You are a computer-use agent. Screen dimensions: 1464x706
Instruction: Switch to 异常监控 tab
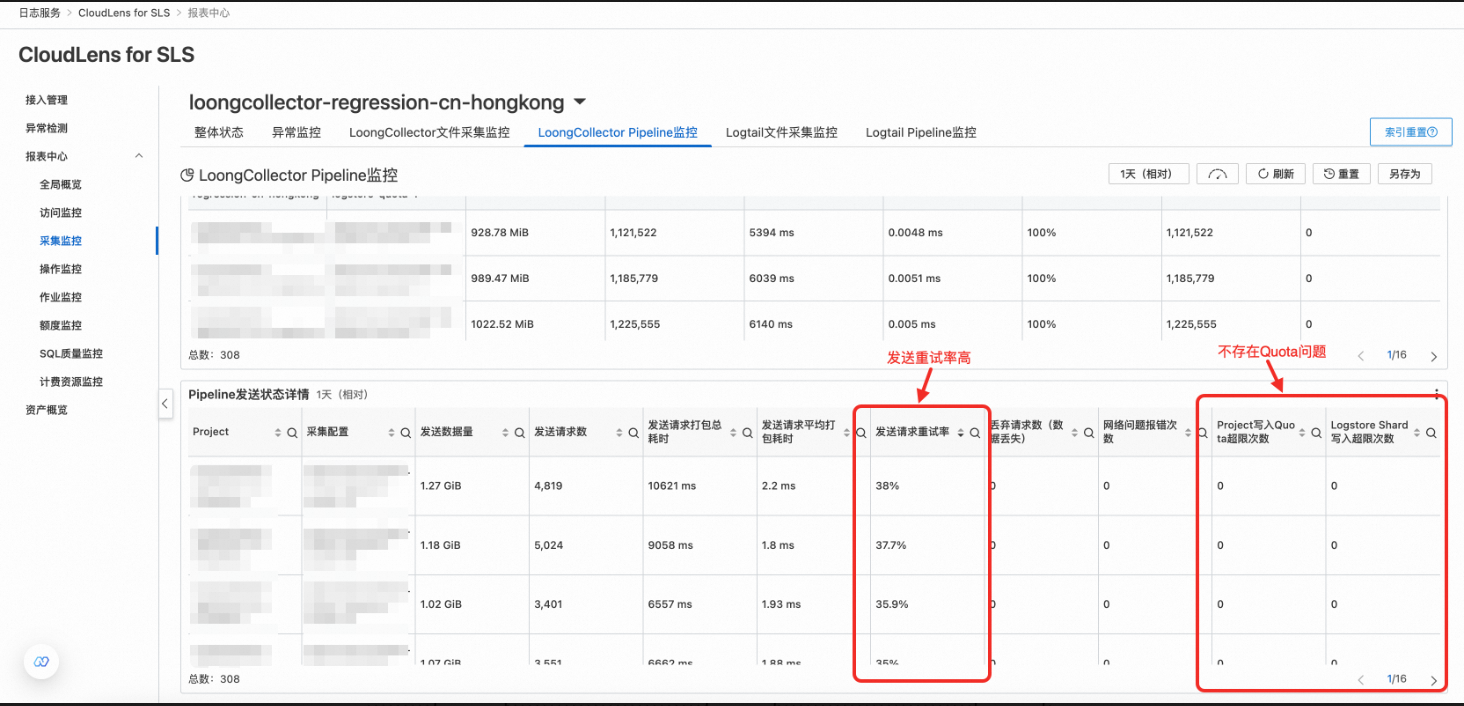pyautogui.click(x=296, y=132)
